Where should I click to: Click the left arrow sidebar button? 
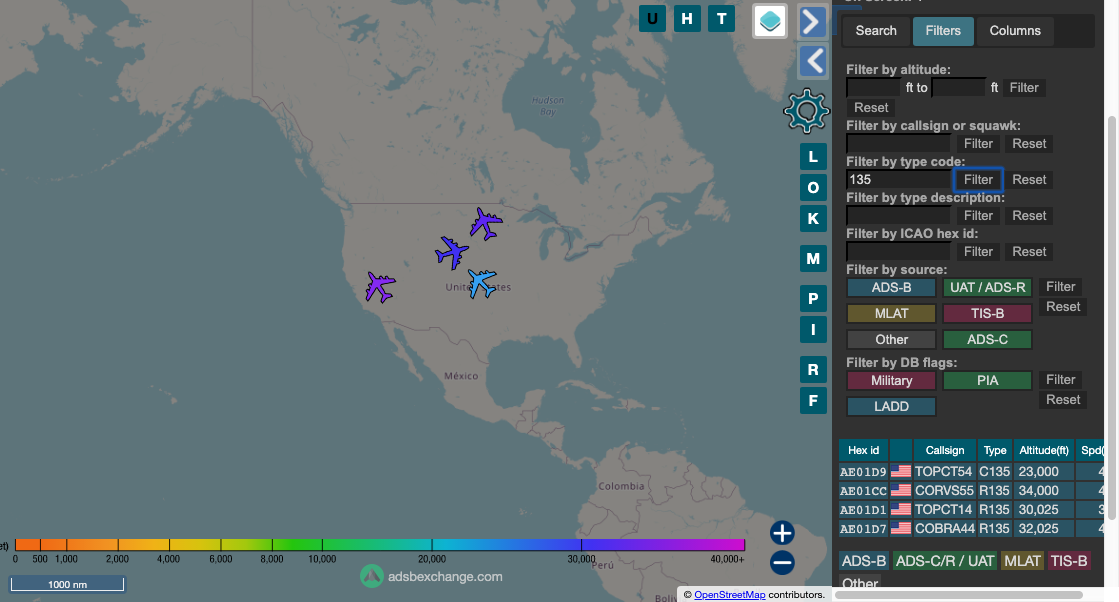pyautogui.click(x=812, y=61)
